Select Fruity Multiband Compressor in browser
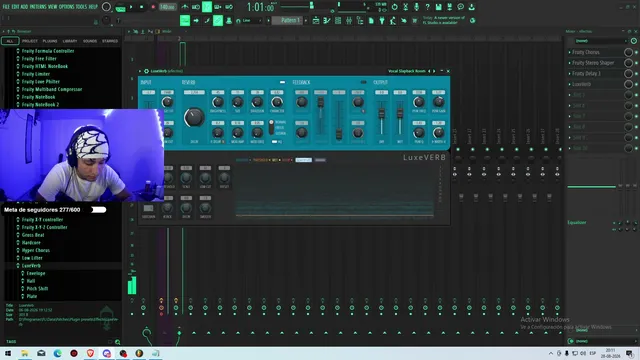Viewport: 640px width, 360px height. pos(52,89)
